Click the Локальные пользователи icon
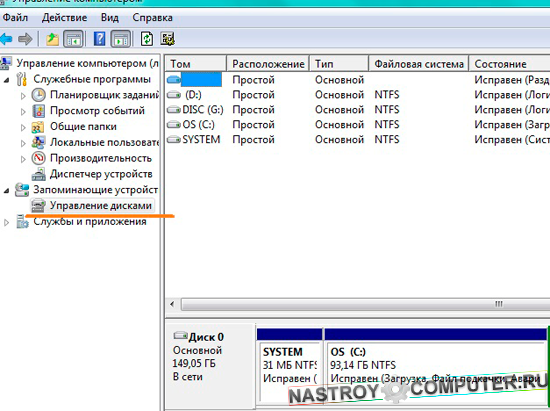550x411 pixels. click(x=38, y=142)
